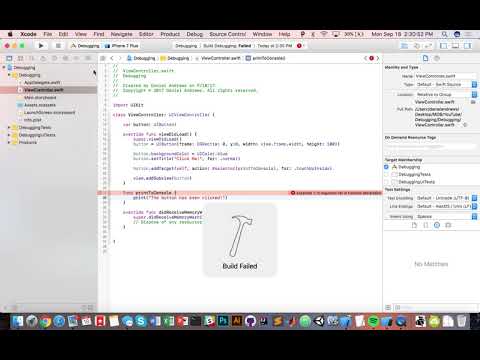Show the Quick Help inspector tab
480x360 pixels.
point(437,58)
